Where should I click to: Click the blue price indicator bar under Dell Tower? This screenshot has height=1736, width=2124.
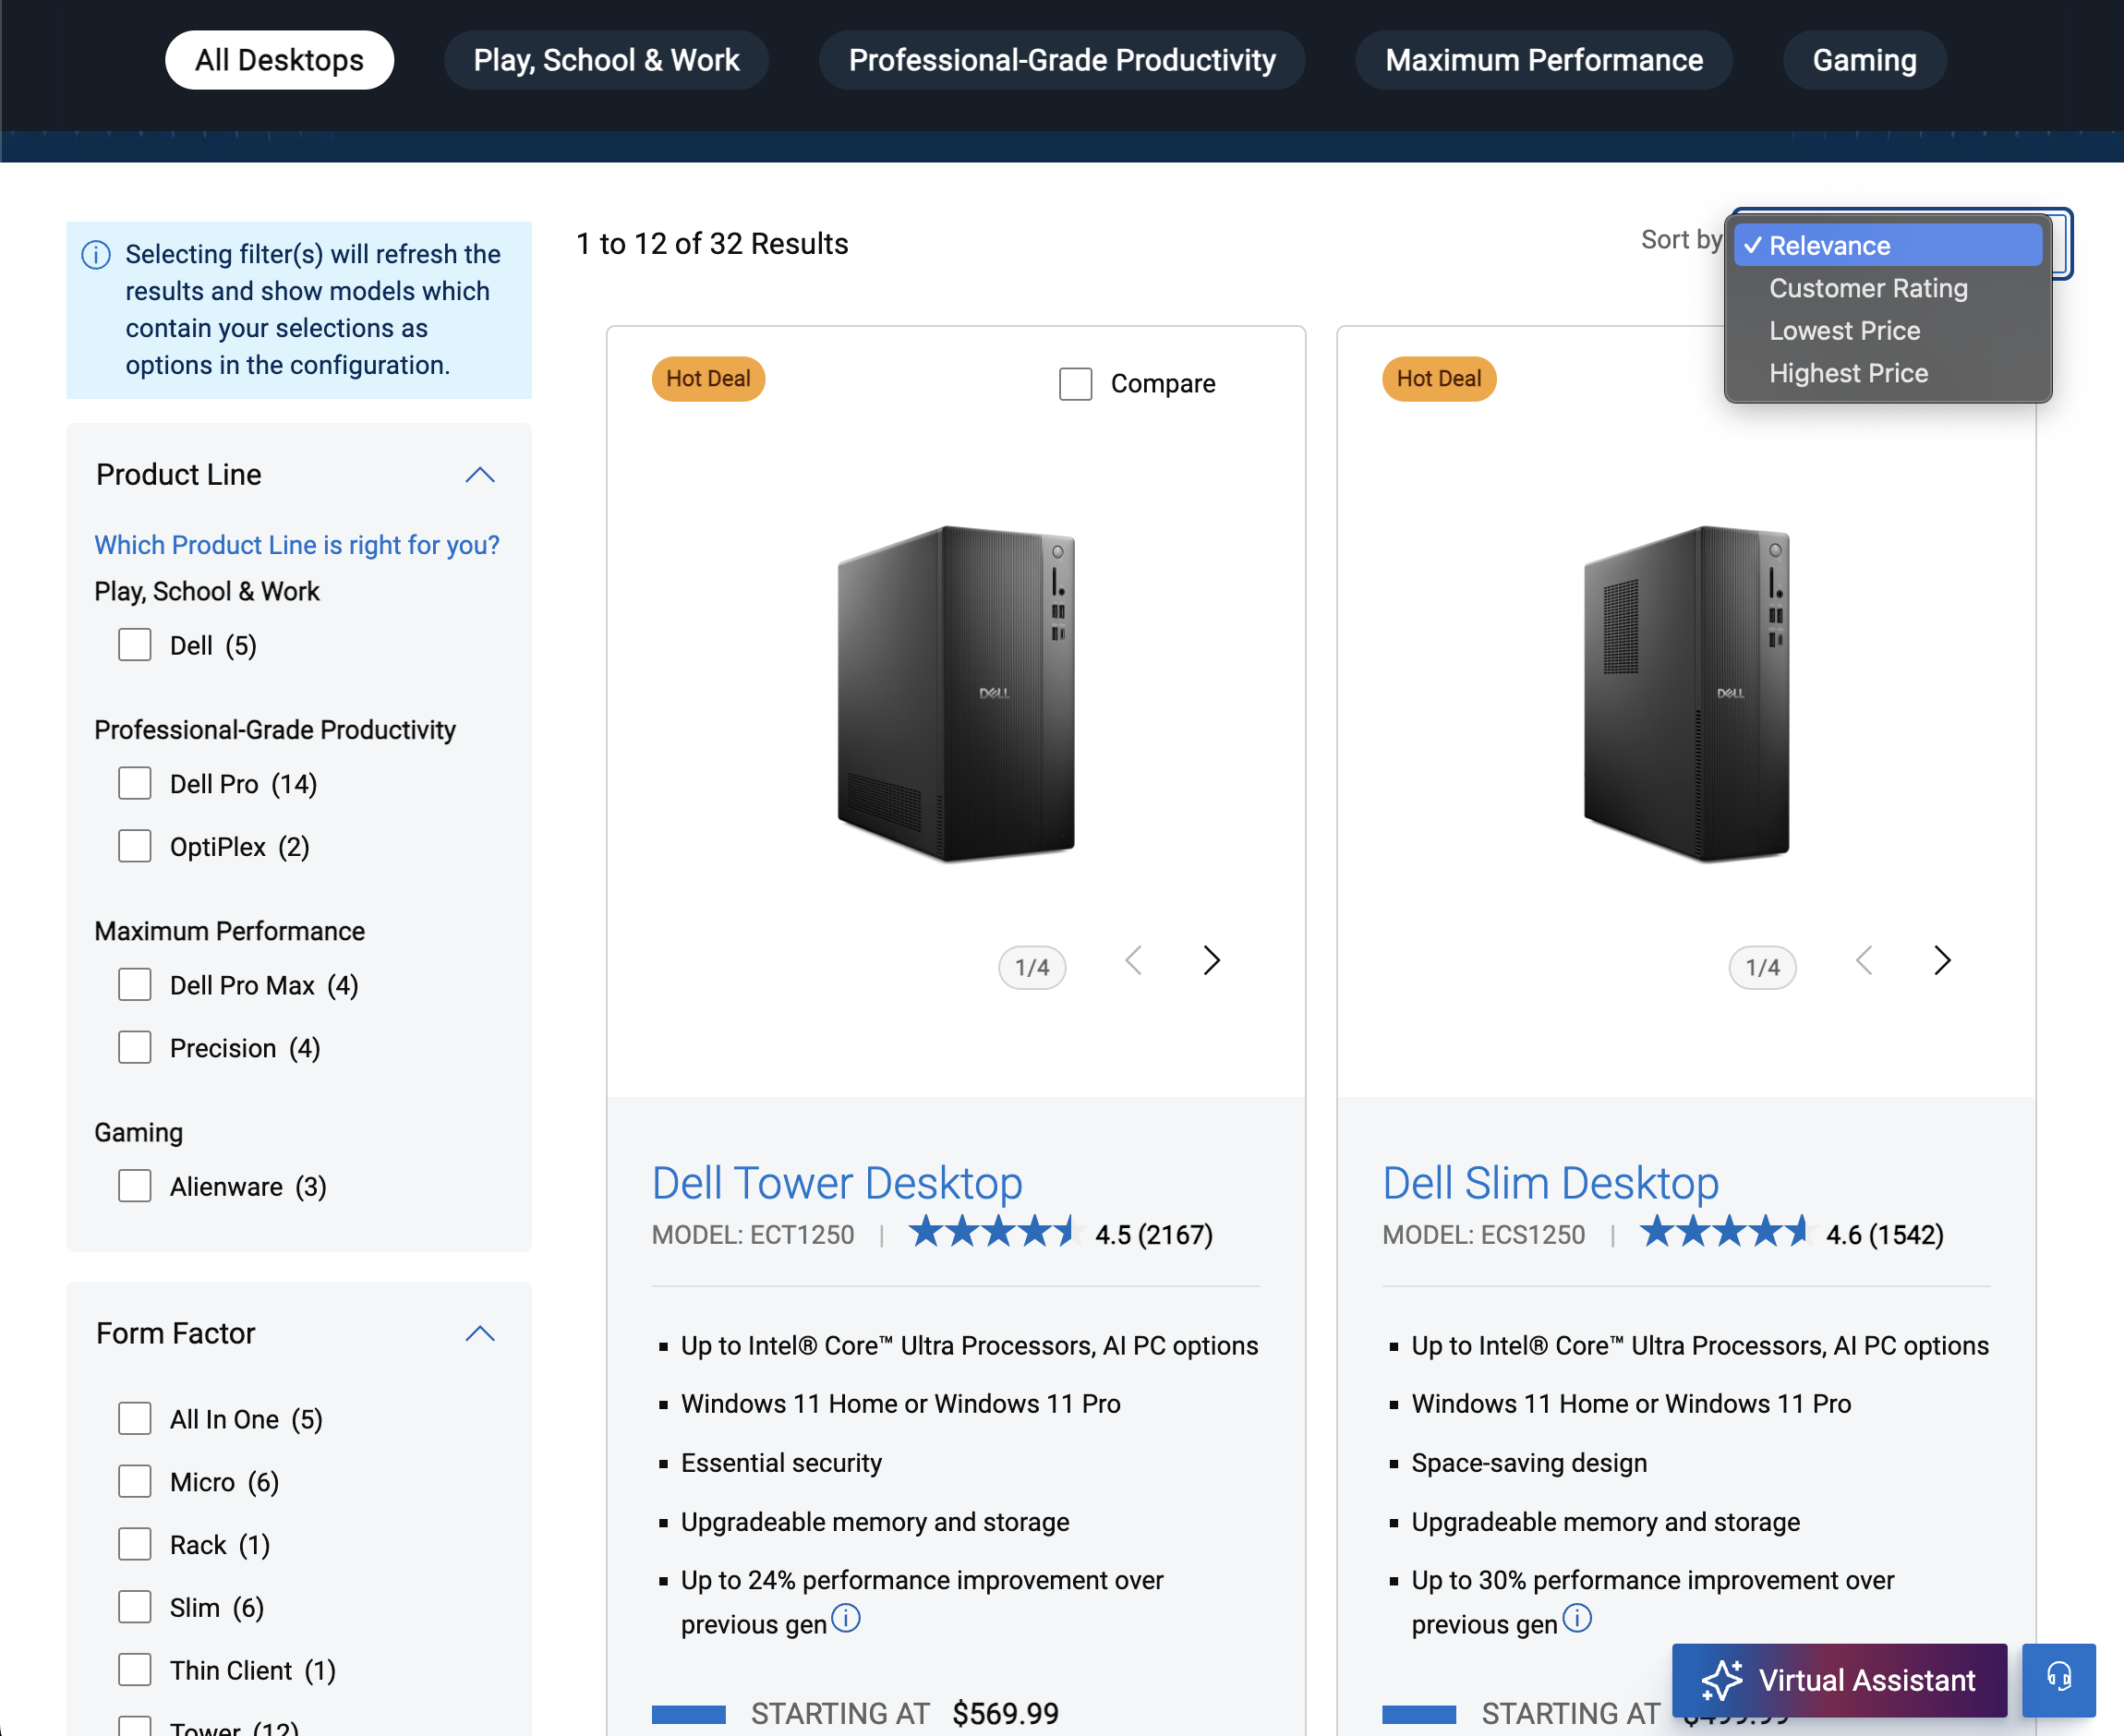pyautogui.click(x=687, y=1712)
